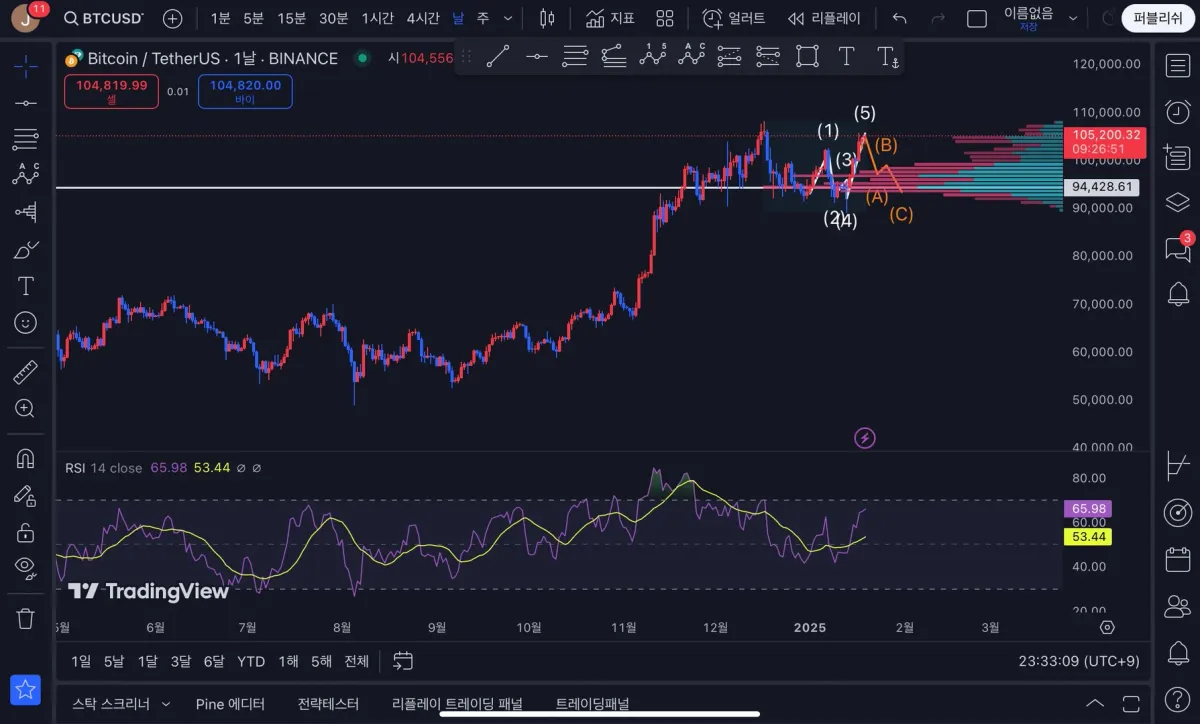1200x724 pixels.
Task: Open the layout setup grid menu
Action: (665, 18)
